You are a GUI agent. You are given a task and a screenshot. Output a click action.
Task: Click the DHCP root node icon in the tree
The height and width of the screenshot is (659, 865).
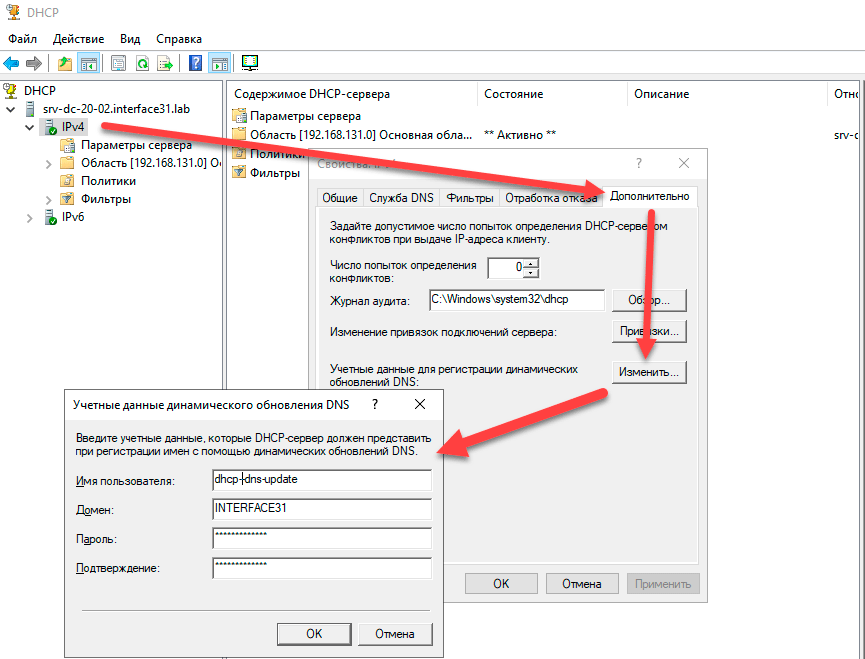(10, 90)
